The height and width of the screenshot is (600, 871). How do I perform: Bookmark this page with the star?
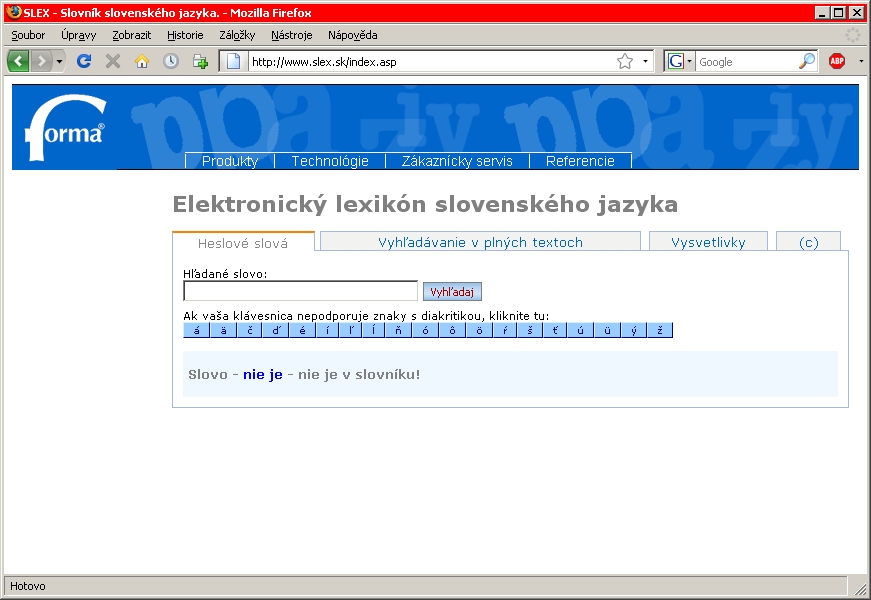point(625,61)
